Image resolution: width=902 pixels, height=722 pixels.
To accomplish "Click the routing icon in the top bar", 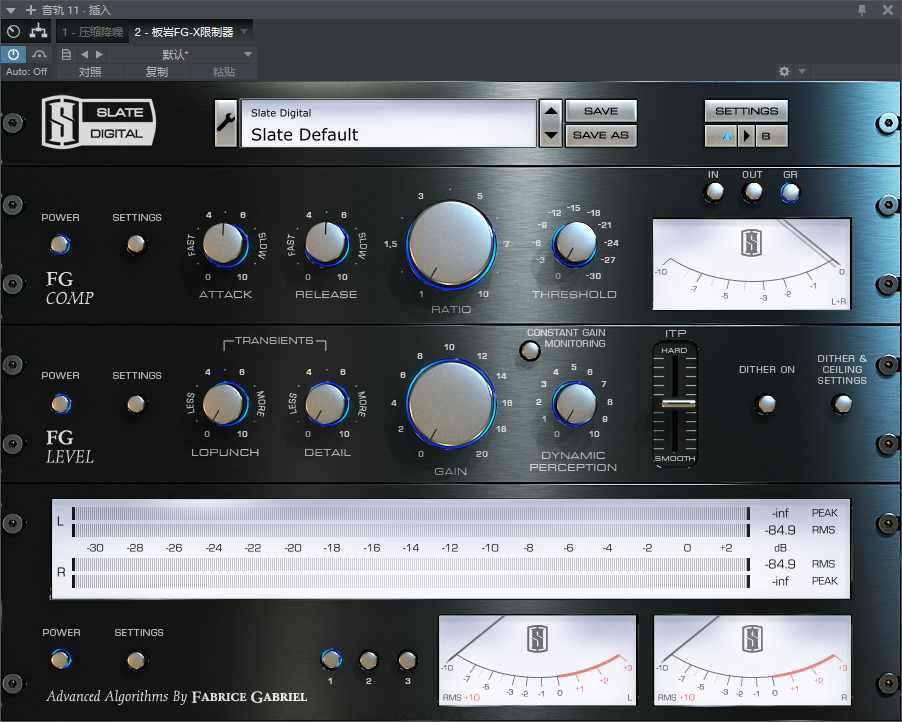I will [38, 32].
